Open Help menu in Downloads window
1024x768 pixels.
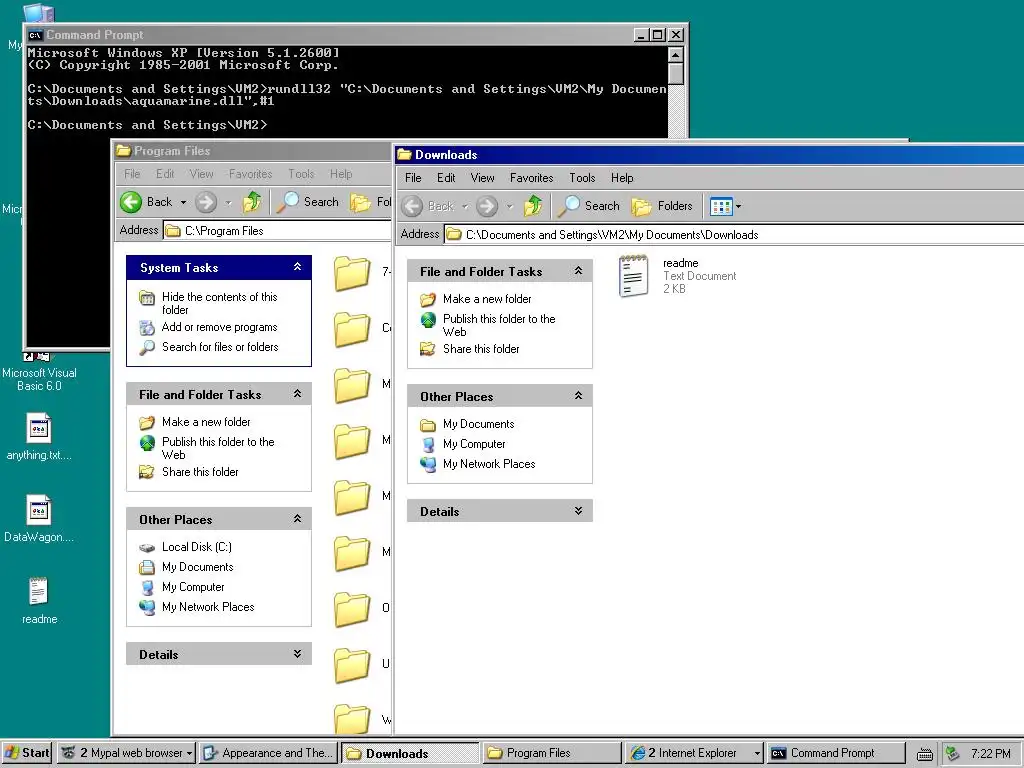coord(622,178)
